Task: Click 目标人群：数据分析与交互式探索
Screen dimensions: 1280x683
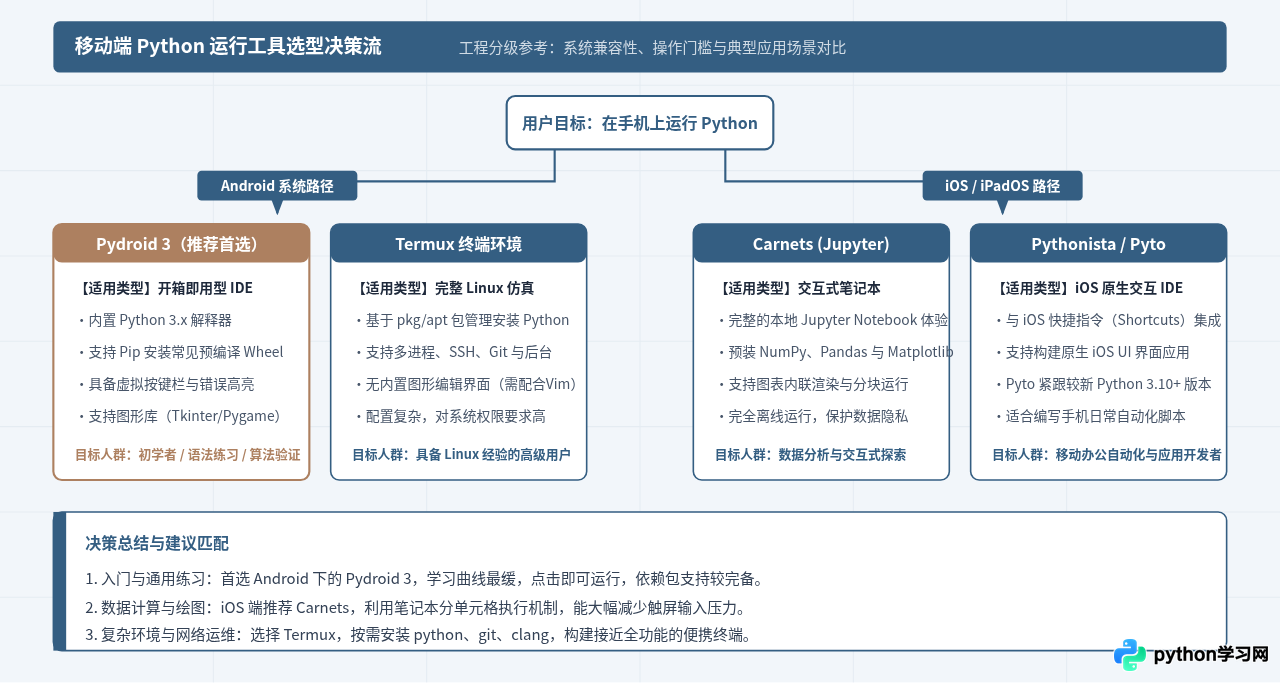Action: [810, 454]
